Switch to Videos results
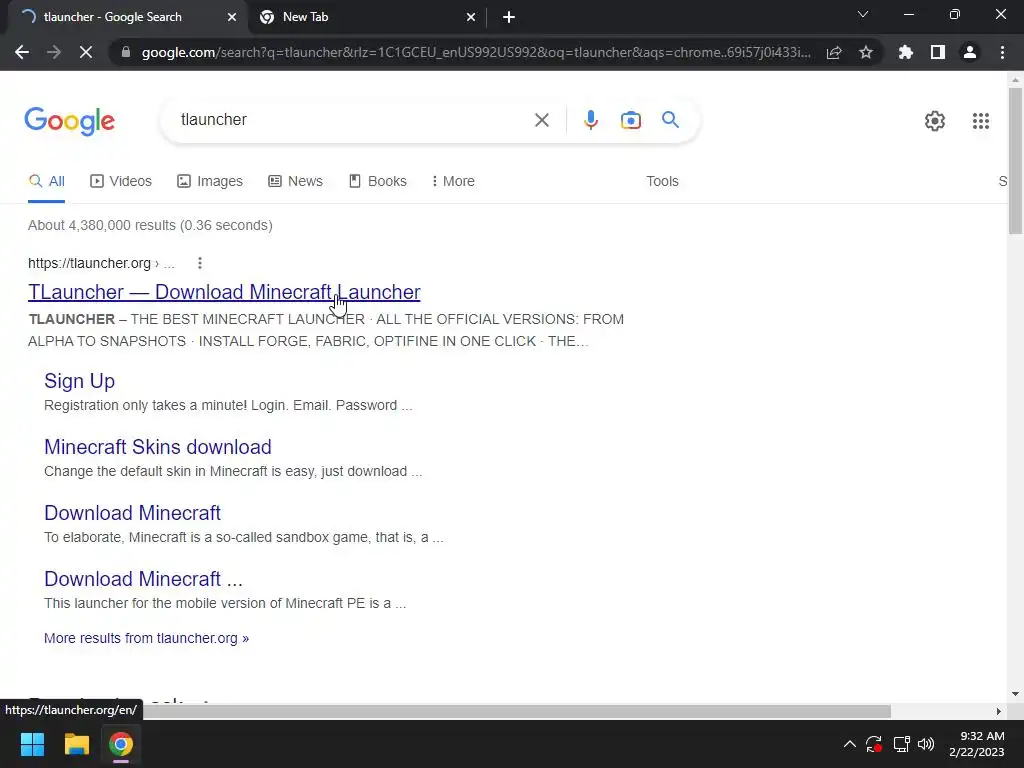The image size is (1024, 768). 121,182
